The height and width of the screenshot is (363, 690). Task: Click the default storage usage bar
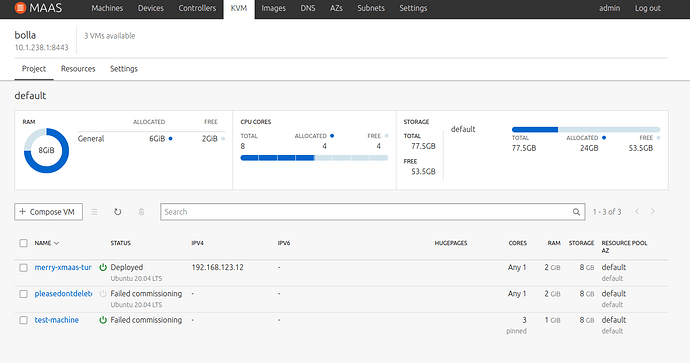pyautogui.click(x=586, y=129)
